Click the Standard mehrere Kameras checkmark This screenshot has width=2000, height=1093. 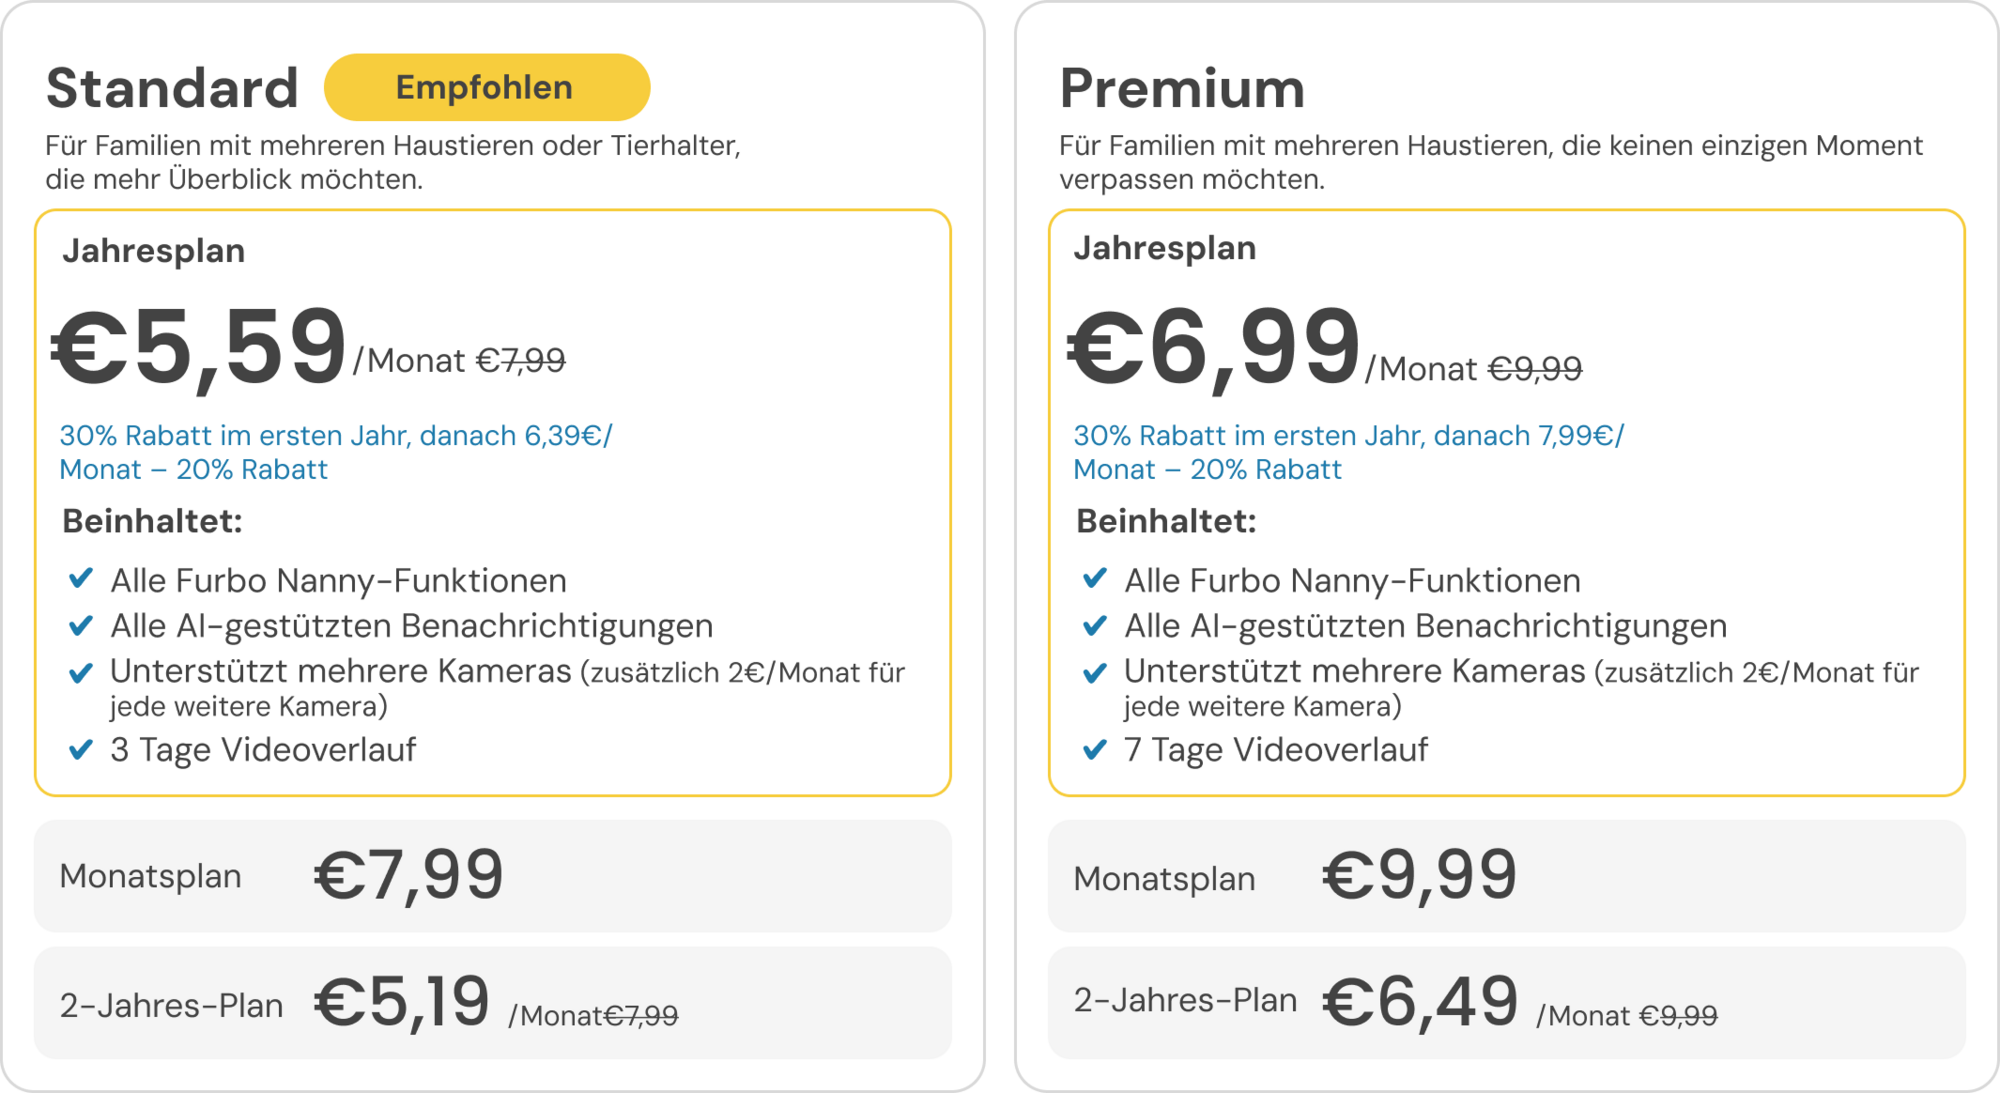click(81, 672)
